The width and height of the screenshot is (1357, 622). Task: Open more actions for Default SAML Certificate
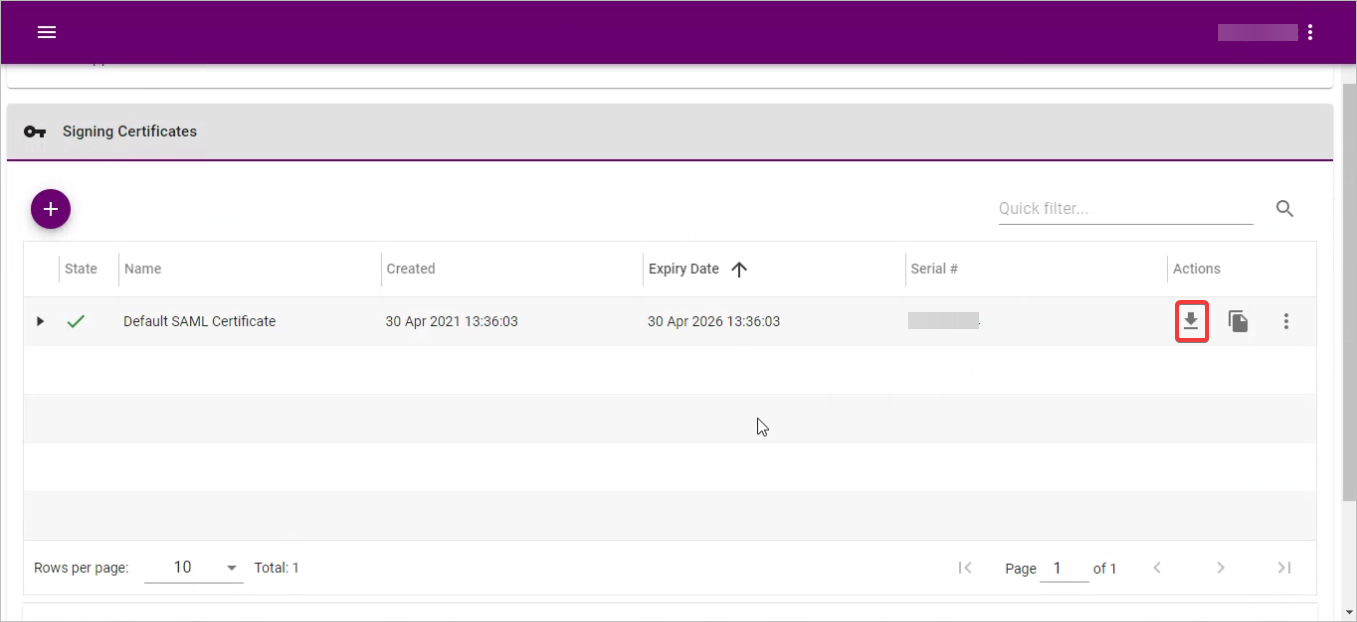[1286, 322]
